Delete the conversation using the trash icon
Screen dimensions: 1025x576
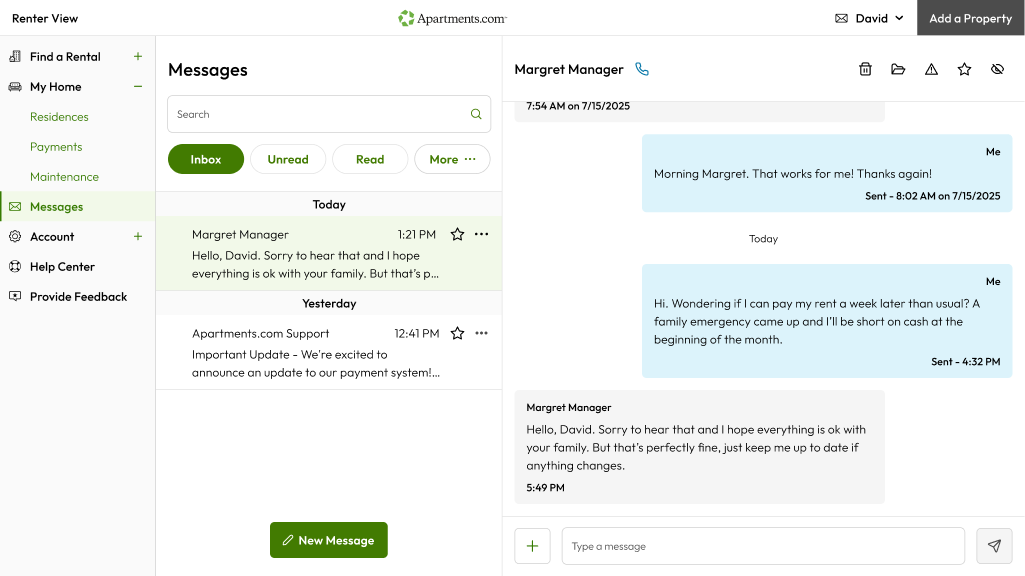coord(865,69)
